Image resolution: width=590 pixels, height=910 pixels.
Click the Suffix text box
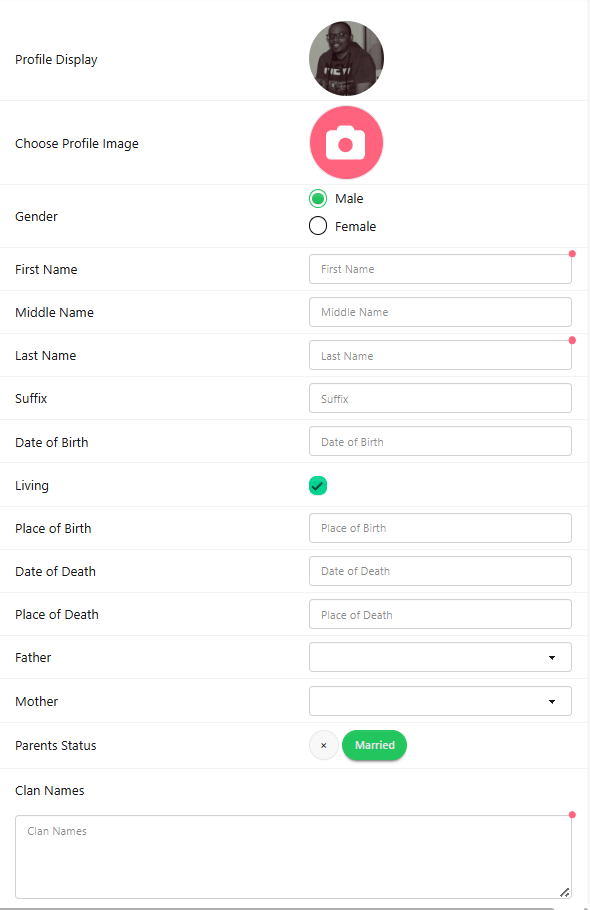(x=440, y=398)
